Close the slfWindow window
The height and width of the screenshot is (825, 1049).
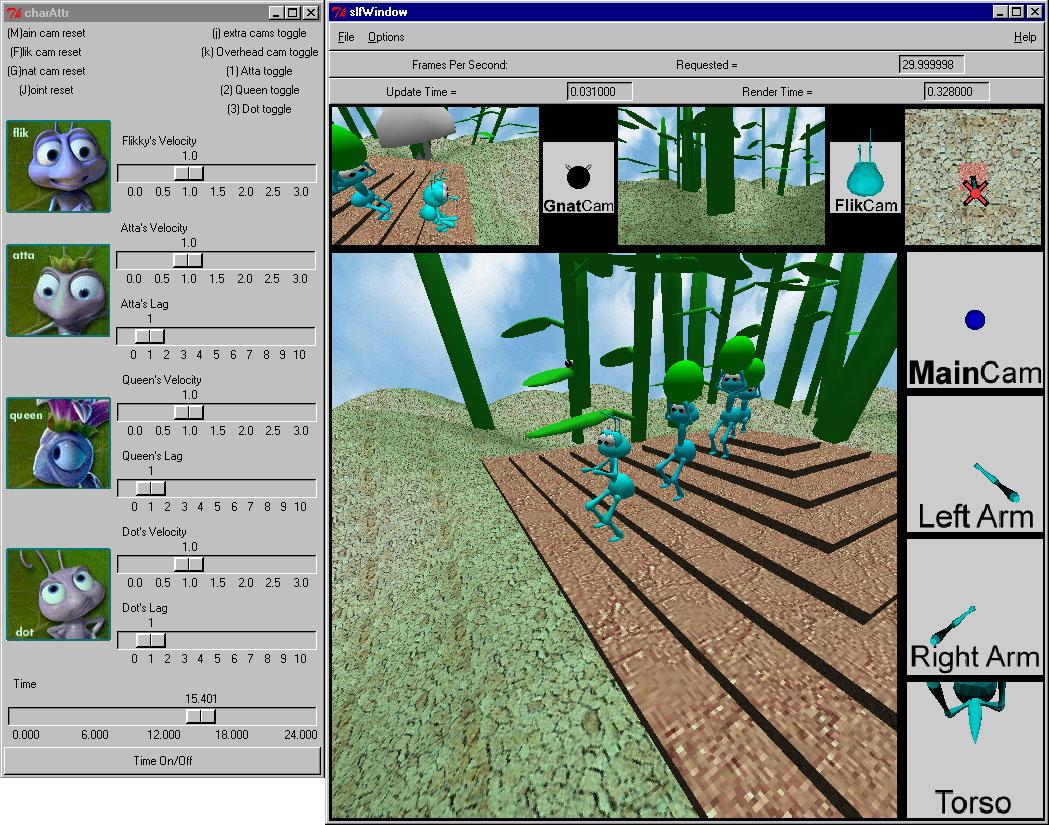coord(1034,12)
